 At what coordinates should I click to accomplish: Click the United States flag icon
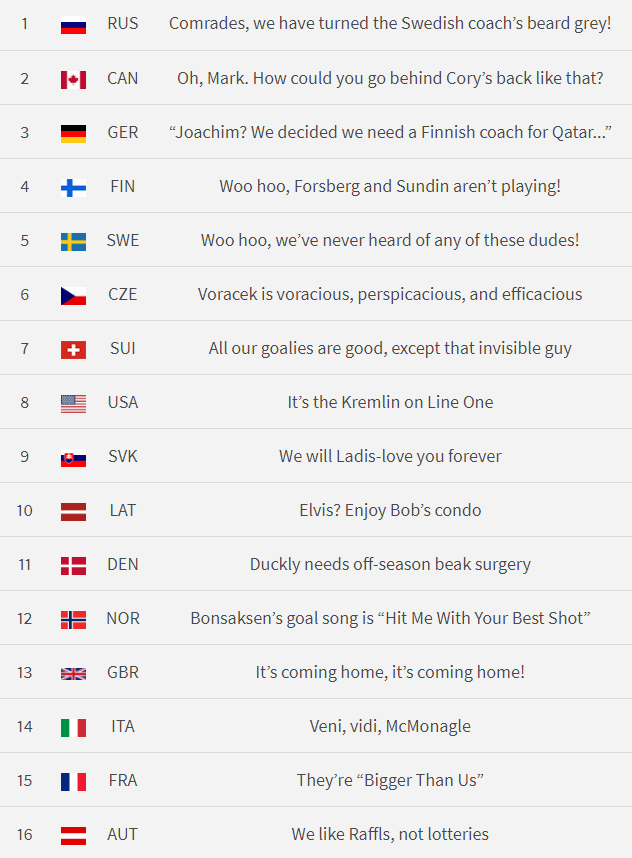[x=73, y=403]
